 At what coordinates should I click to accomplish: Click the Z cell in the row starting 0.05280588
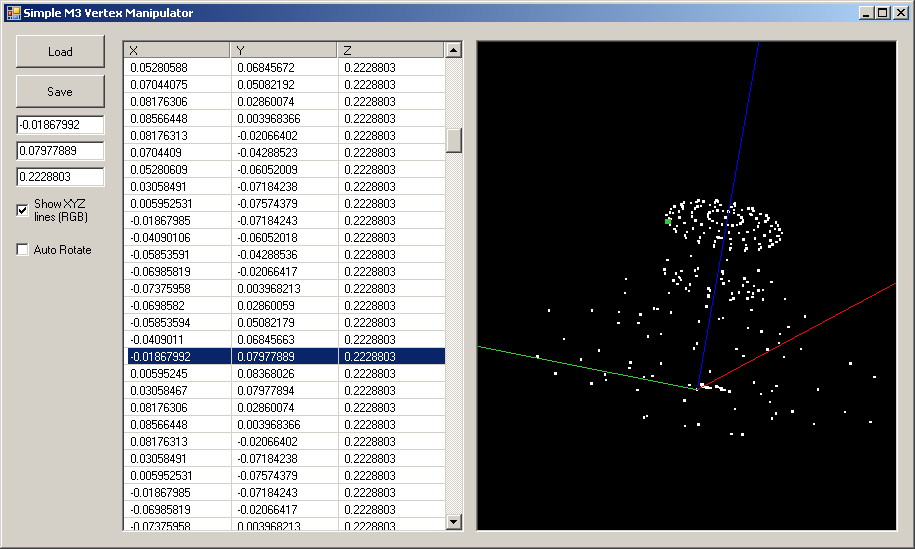392,68
